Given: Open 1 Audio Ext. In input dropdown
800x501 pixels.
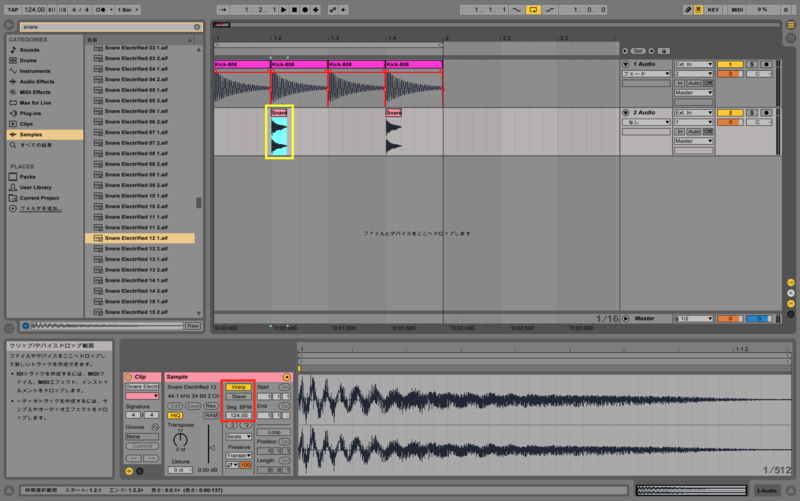Looking at the screenshot, I should click(x=693, y=64).
